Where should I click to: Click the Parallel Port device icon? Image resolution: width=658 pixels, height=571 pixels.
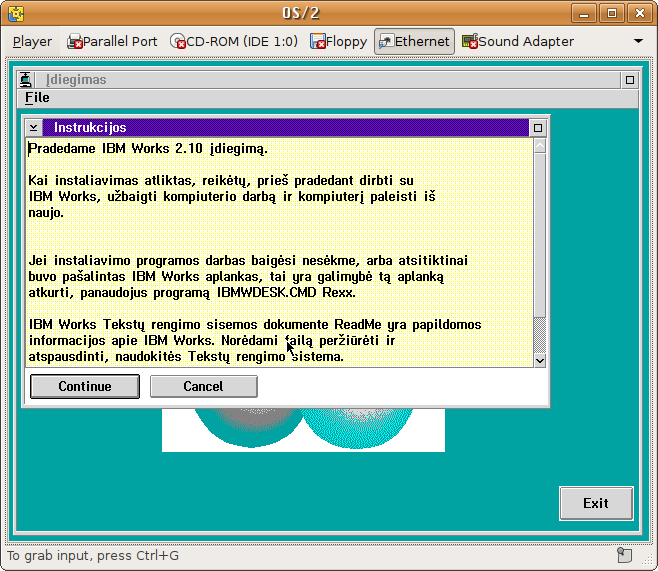click(x=75, y=42)
